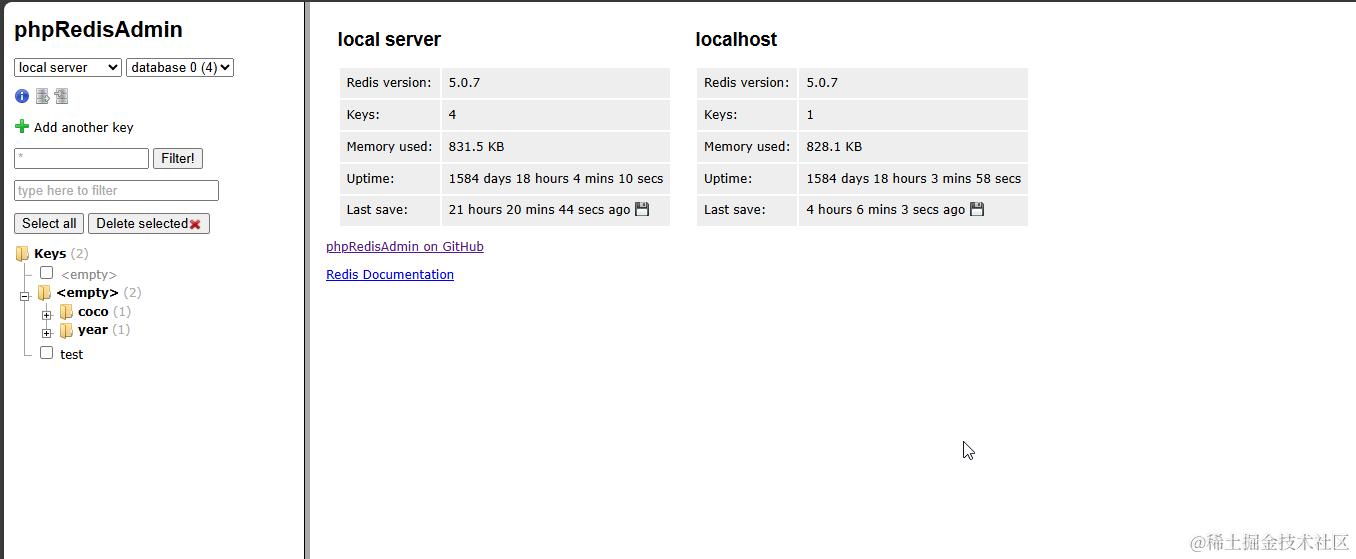
Task: Collapse the <empty> (2) folder
Action: click(25, 296)
